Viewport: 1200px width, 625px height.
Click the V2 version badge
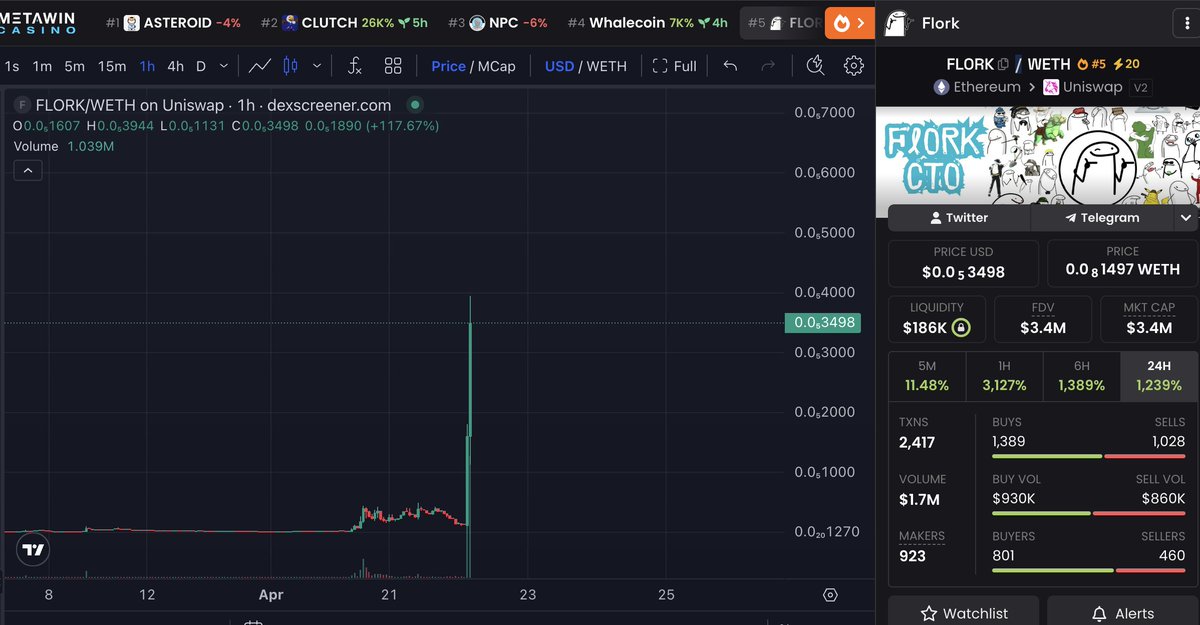pyautogui.click(x=1140, y=87)
